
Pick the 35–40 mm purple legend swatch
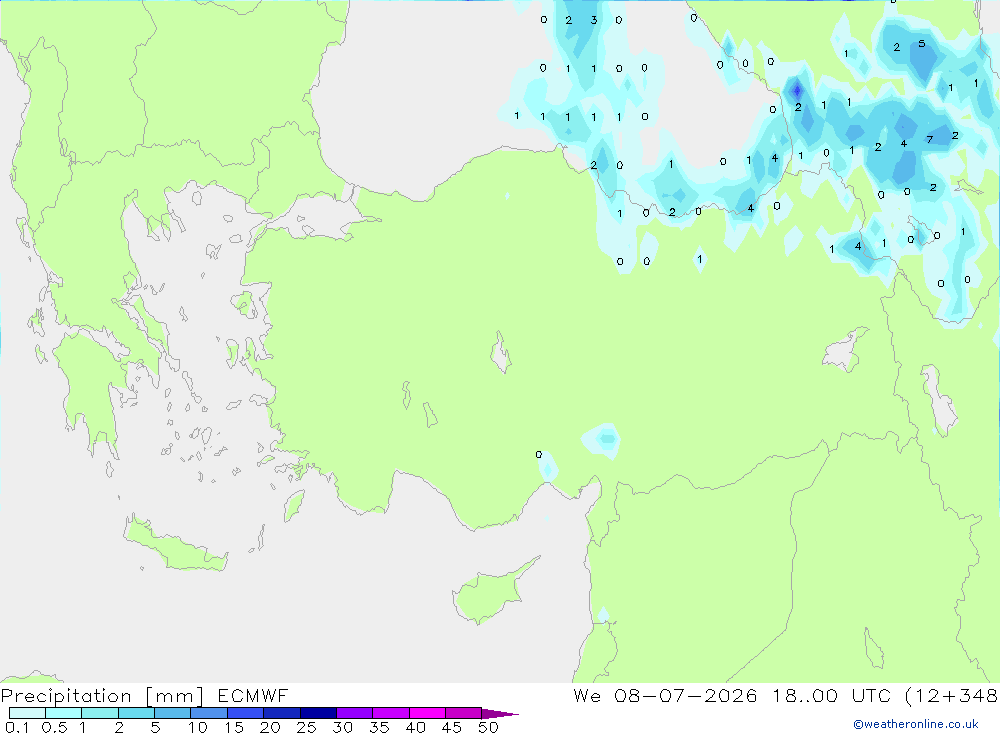tap(390, 713)
